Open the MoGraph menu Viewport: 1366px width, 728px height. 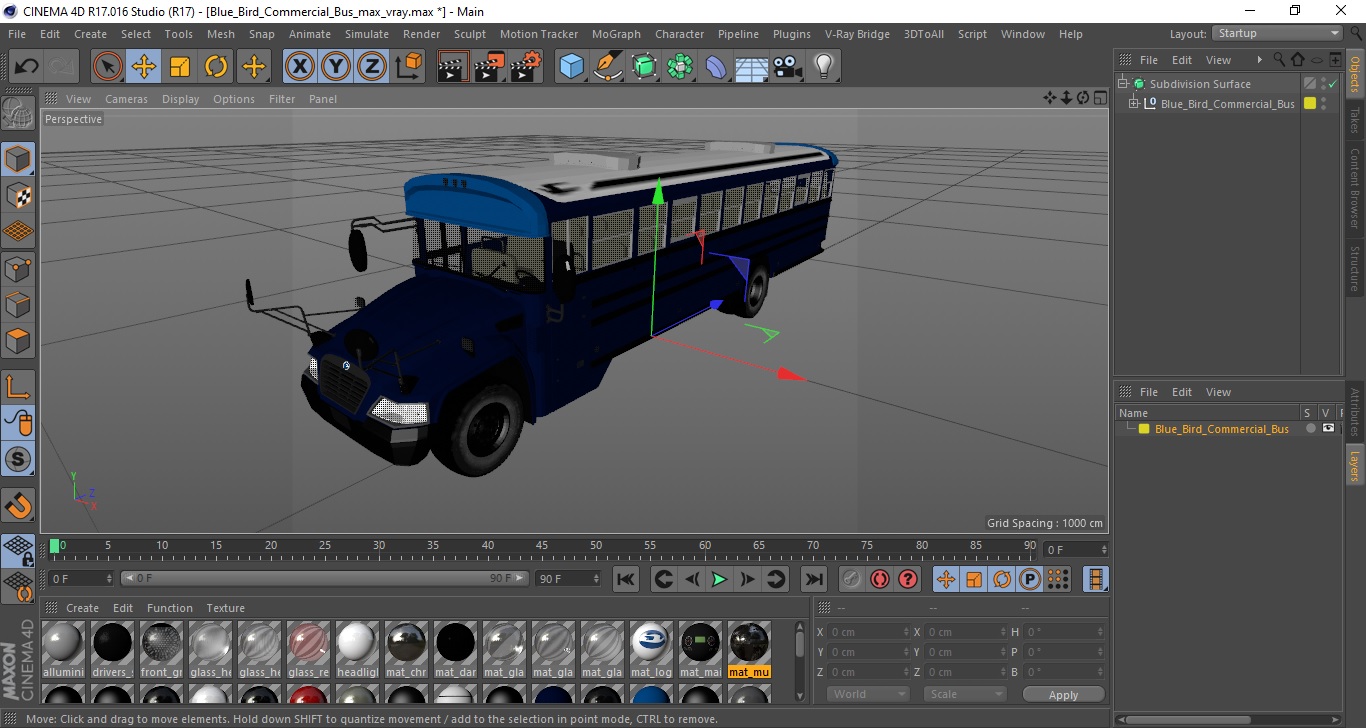(616, 34)
